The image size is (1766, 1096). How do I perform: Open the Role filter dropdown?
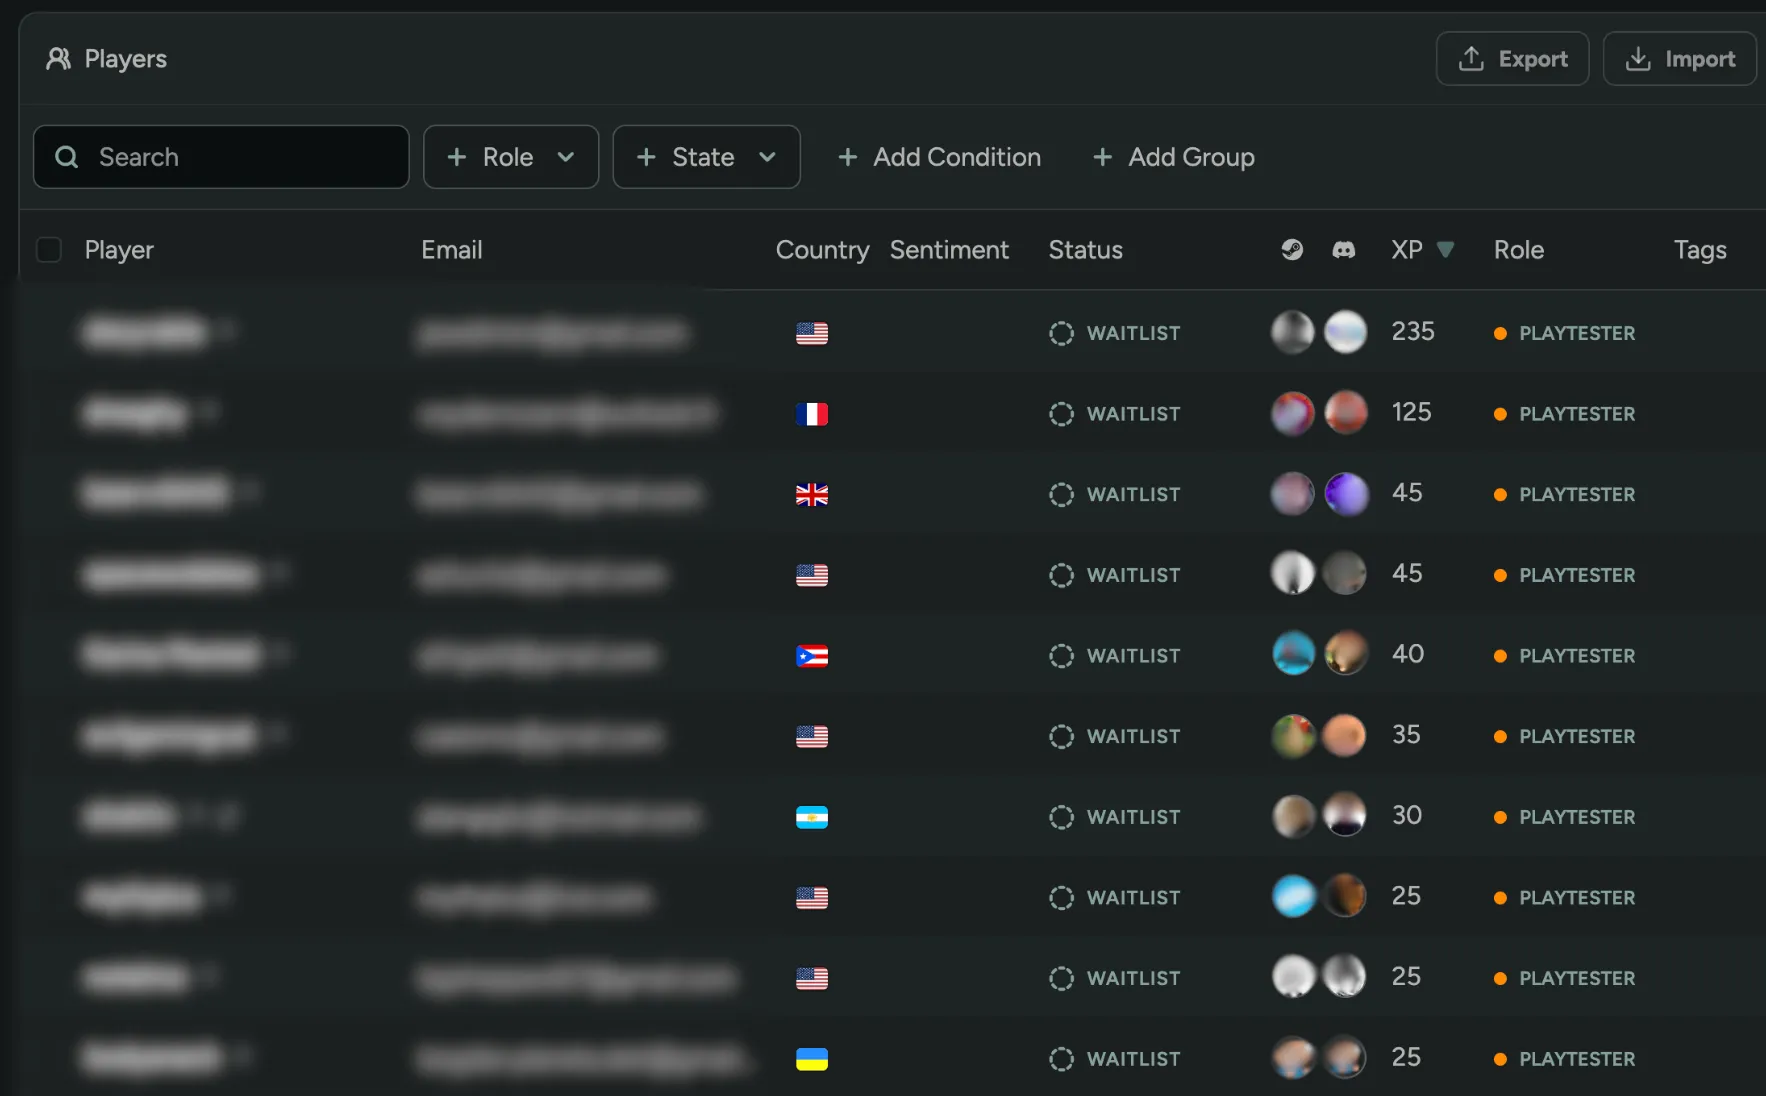click(511, 157)
